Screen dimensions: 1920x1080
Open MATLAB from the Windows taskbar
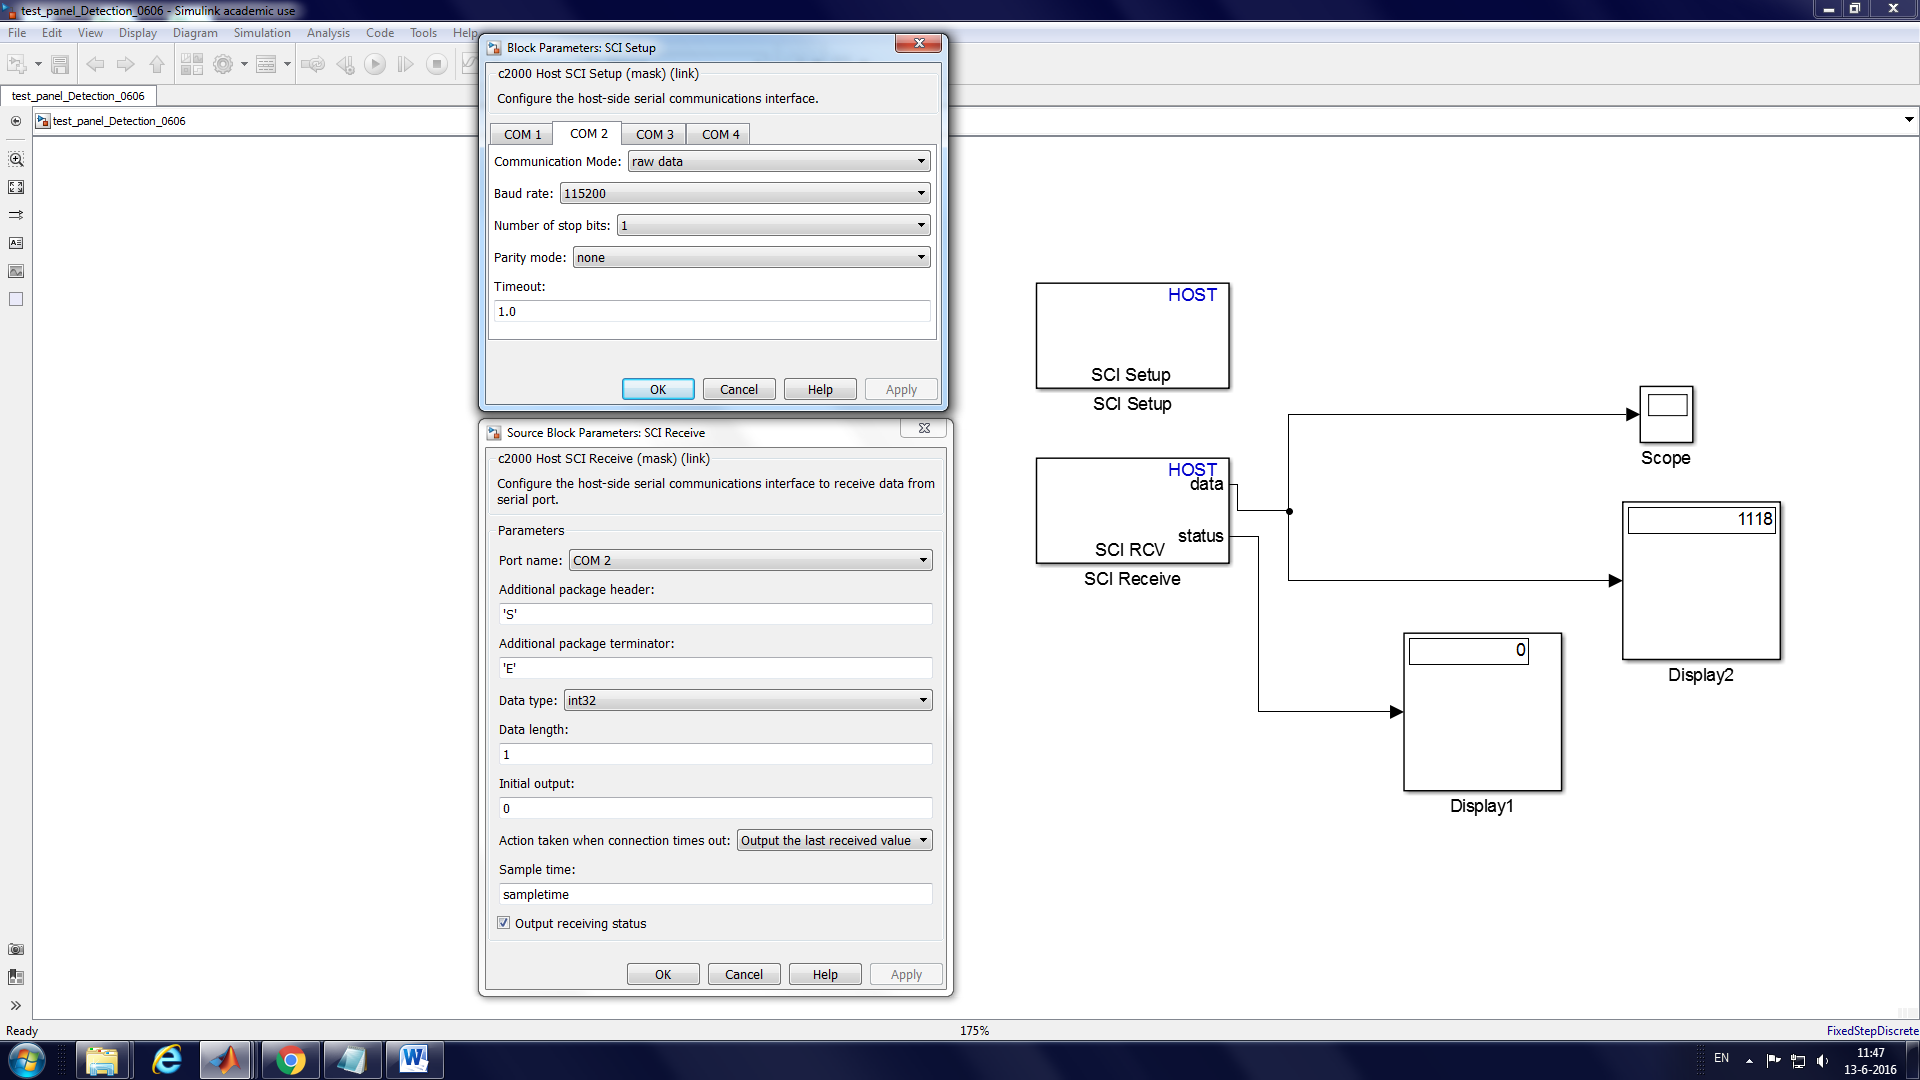click(226, 1060)
